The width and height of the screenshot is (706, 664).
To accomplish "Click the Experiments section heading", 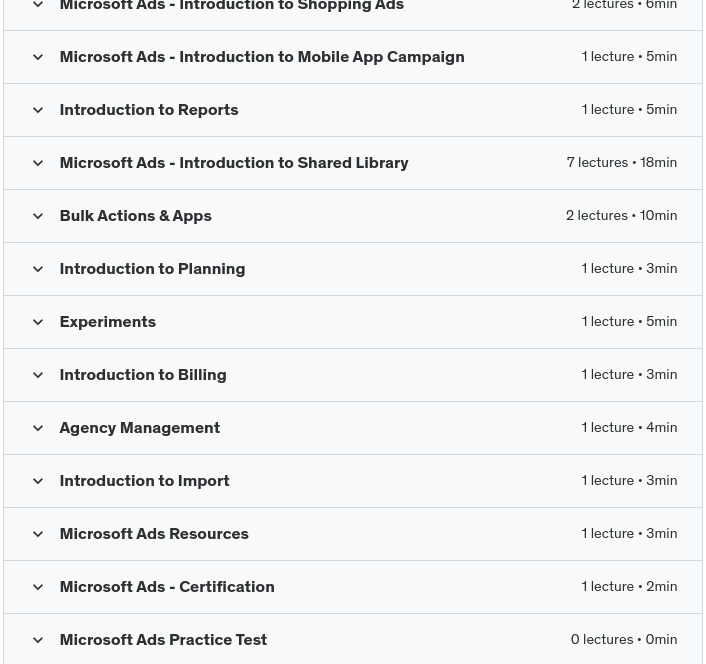I will 107,322.
